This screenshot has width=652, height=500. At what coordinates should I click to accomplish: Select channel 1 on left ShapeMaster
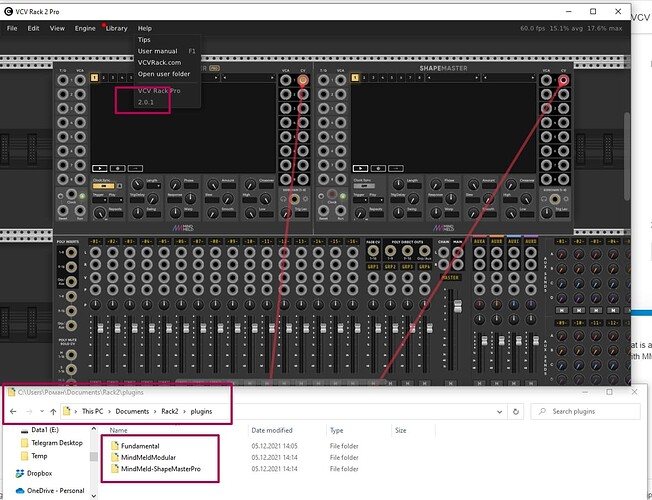click(x=94, y=77)
